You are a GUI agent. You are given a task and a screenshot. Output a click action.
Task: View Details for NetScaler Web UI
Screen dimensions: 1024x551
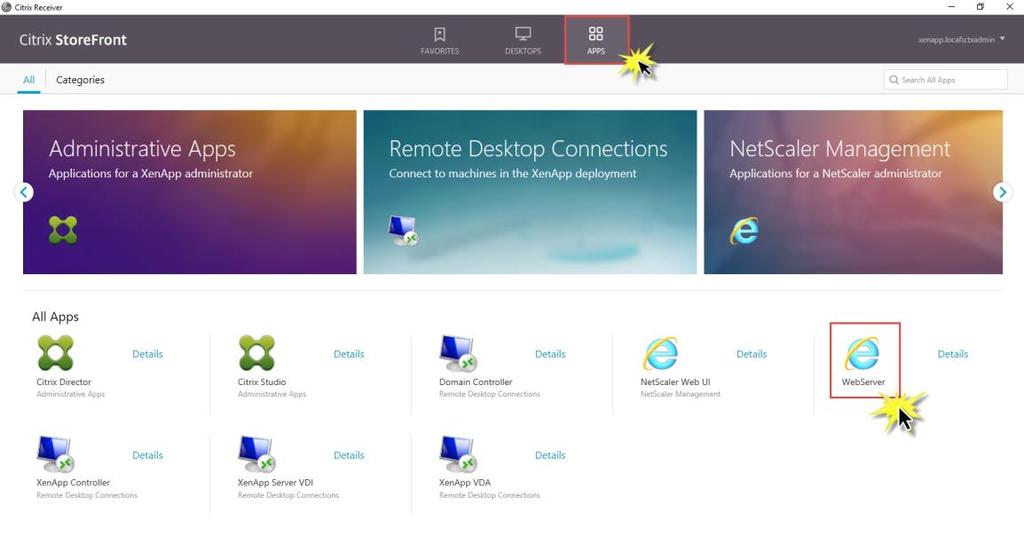pos(751,354)
